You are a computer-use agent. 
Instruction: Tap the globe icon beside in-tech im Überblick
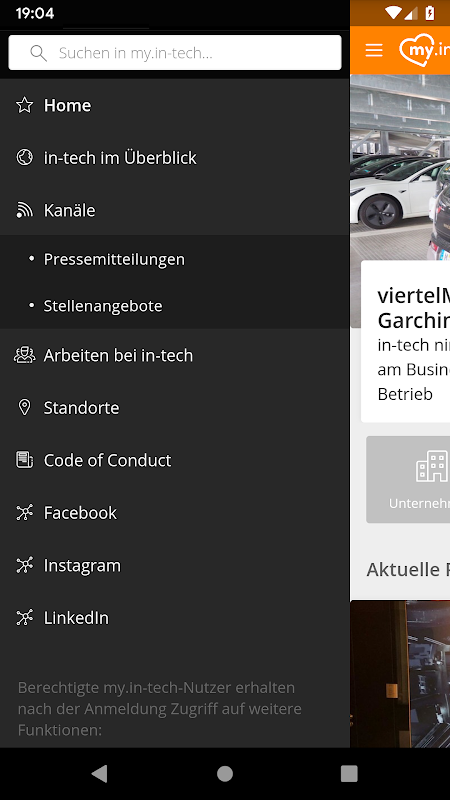24,158
